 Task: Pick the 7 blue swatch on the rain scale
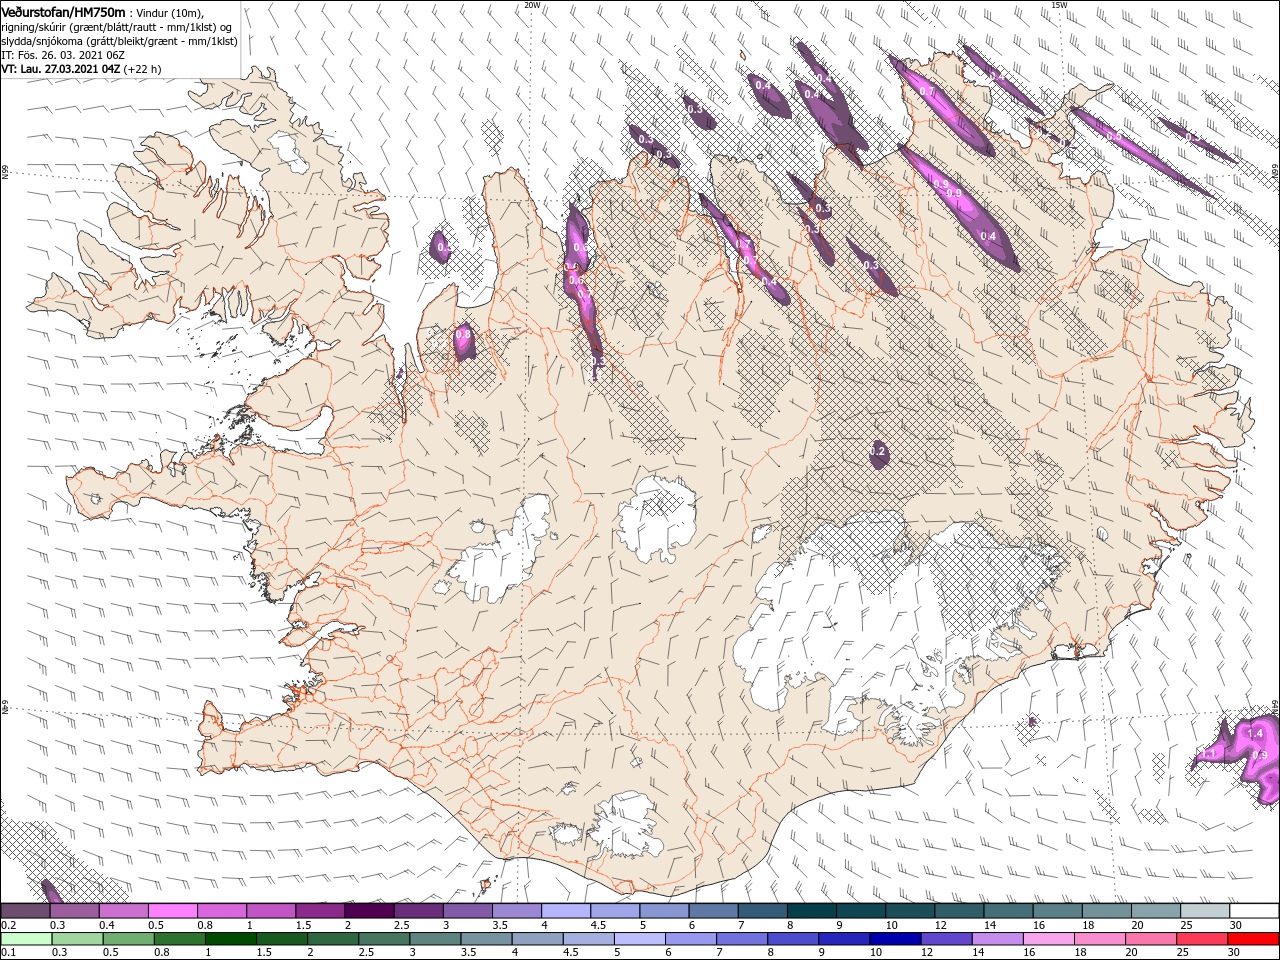[742, 939]
